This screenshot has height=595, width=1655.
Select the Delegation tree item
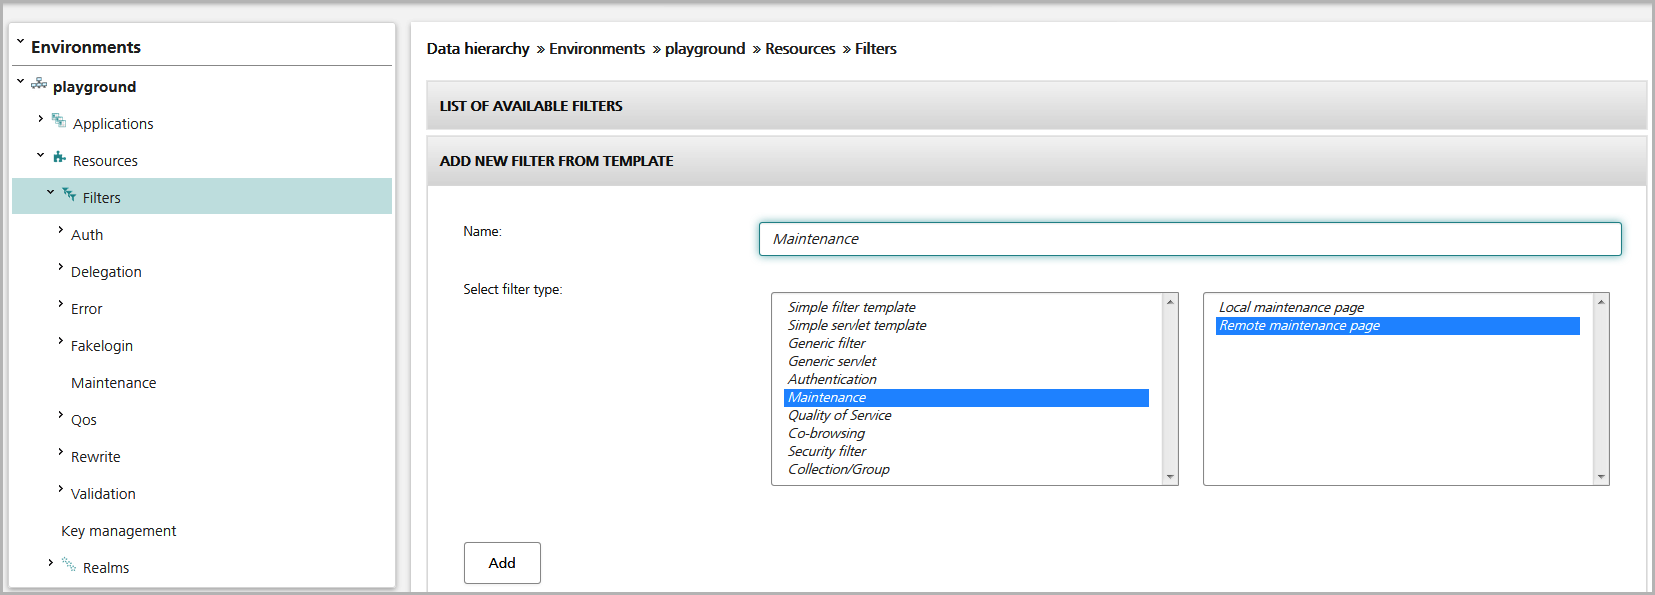point(106,272)
